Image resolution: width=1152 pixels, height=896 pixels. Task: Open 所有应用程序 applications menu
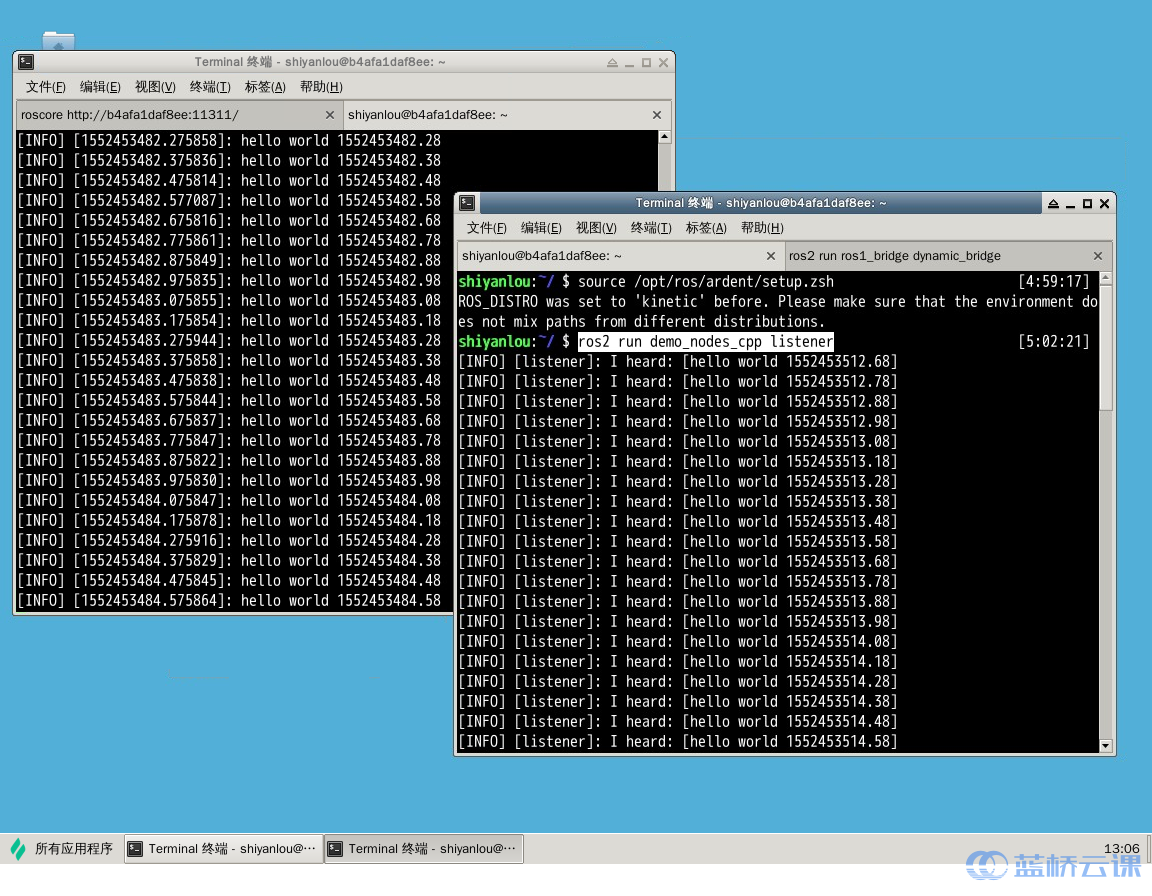(62, 849)
